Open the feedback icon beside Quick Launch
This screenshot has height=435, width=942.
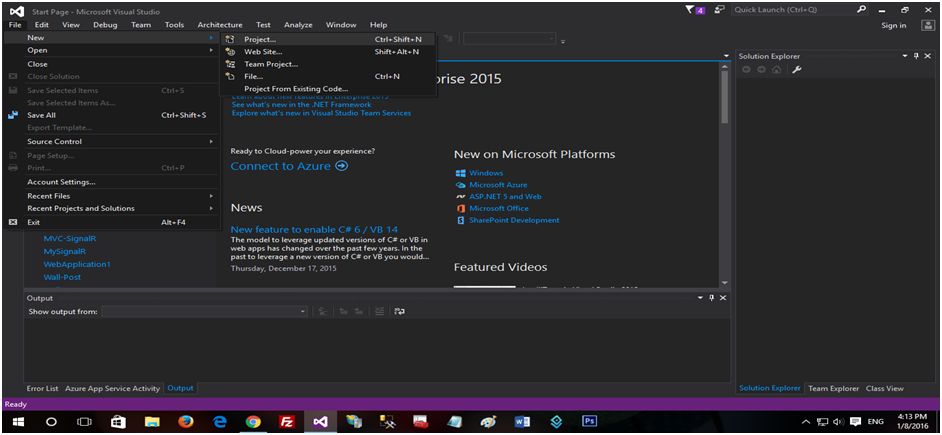[719, 10]
